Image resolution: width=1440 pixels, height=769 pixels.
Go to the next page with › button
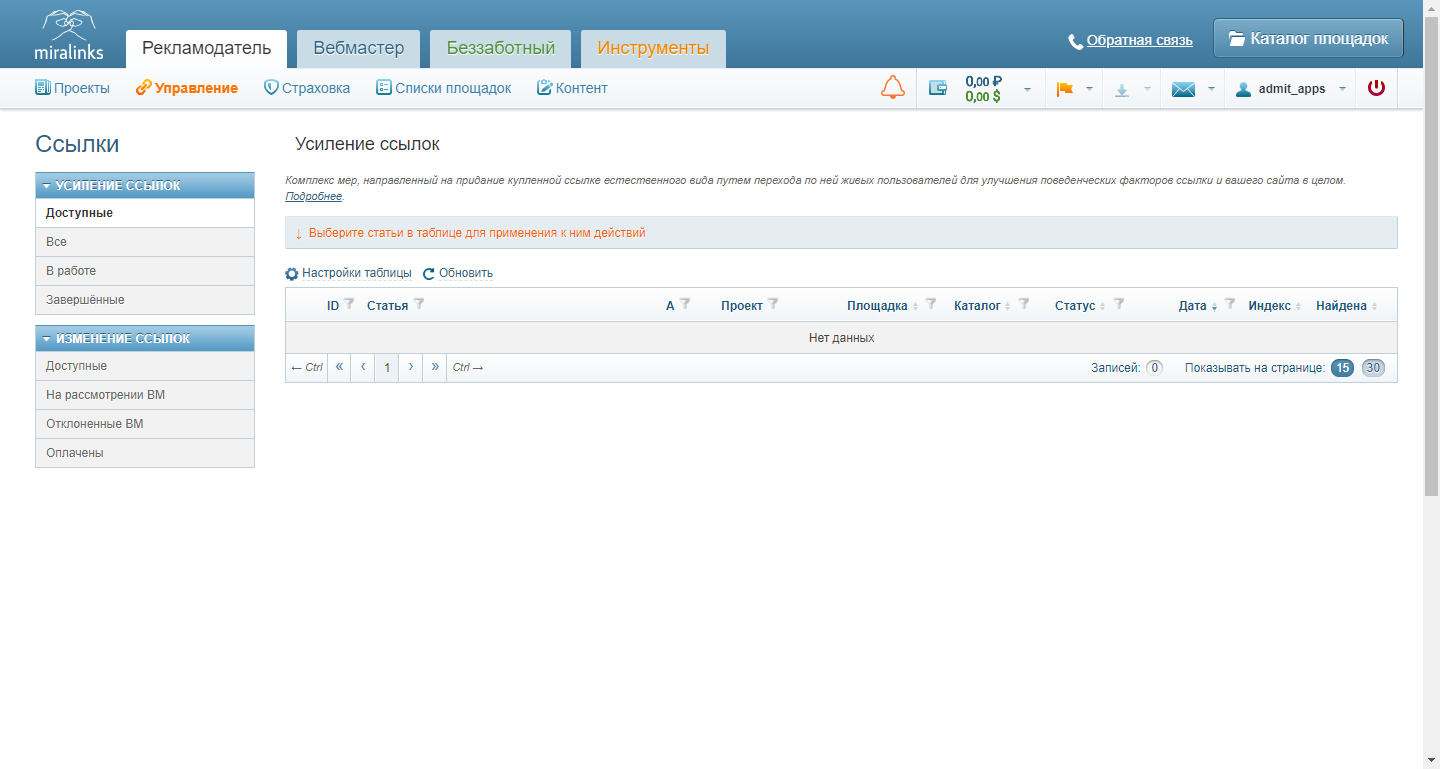coord(411,367)
